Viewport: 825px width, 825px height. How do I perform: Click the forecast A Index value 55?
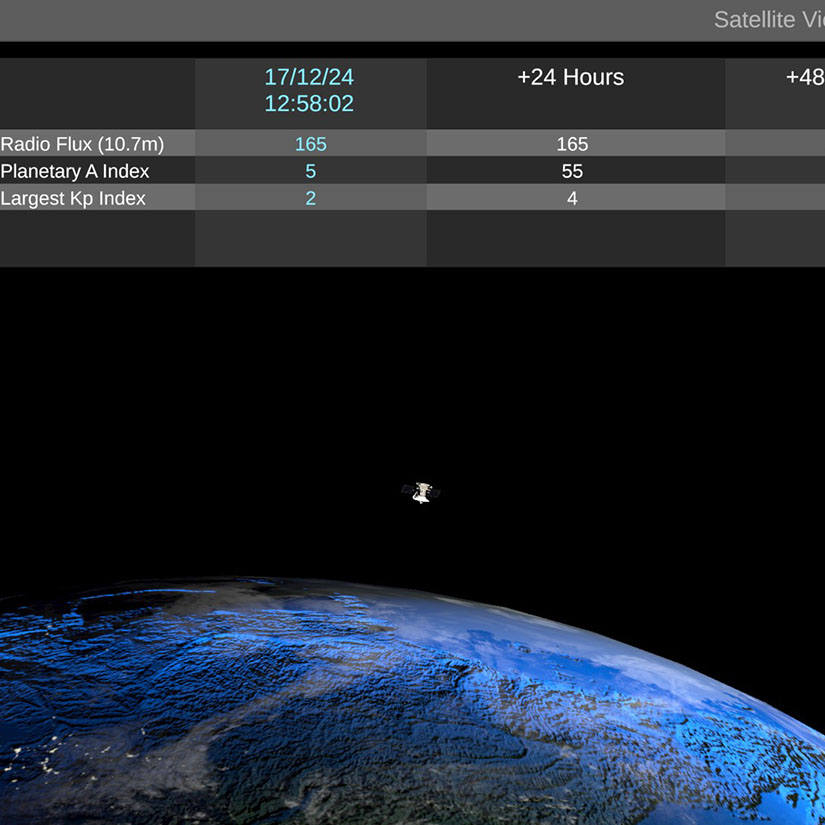pyautogui.click(x=571, y=171)
